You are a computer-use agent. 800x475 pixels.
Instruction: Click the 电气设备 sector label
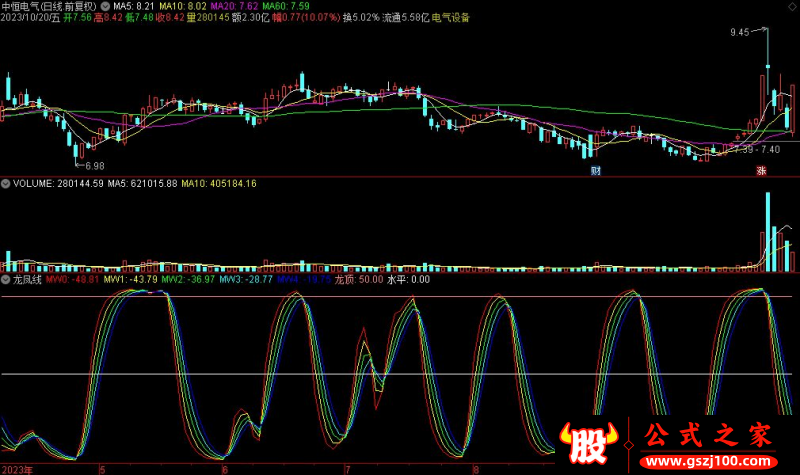point(451,18)
